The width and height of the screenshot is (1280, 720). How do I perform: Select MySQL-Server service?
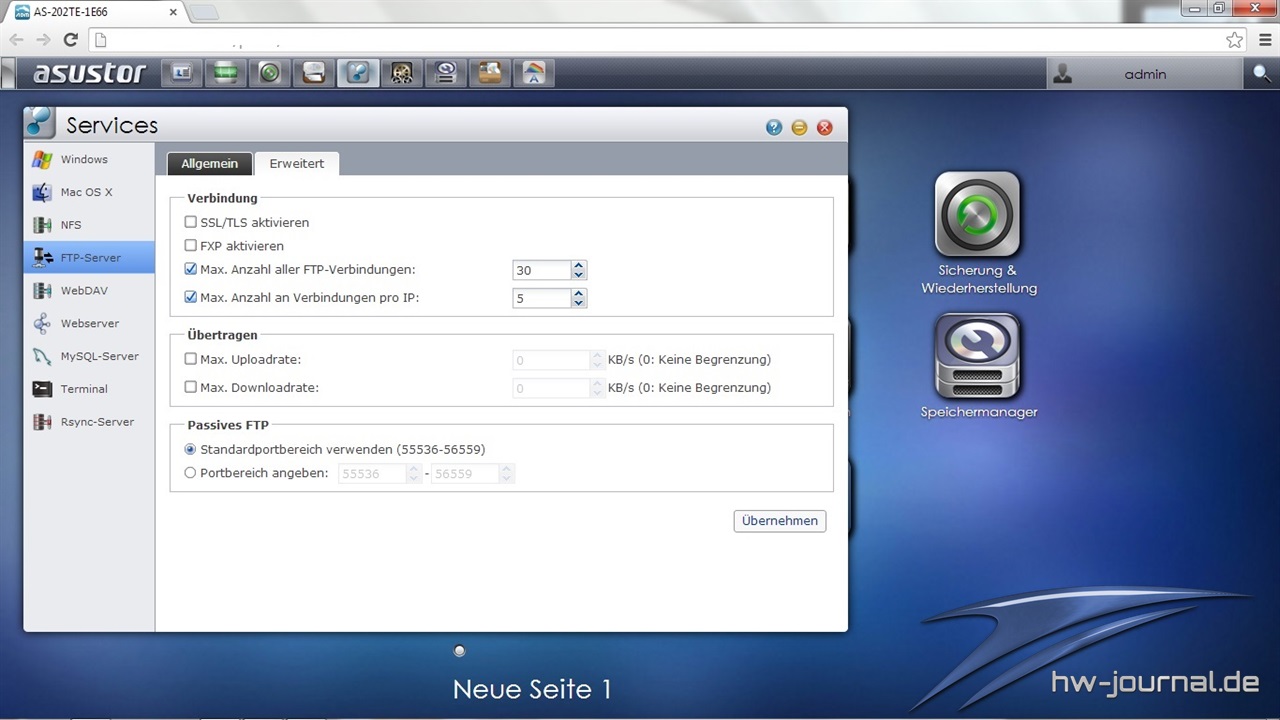click(89, 356)
